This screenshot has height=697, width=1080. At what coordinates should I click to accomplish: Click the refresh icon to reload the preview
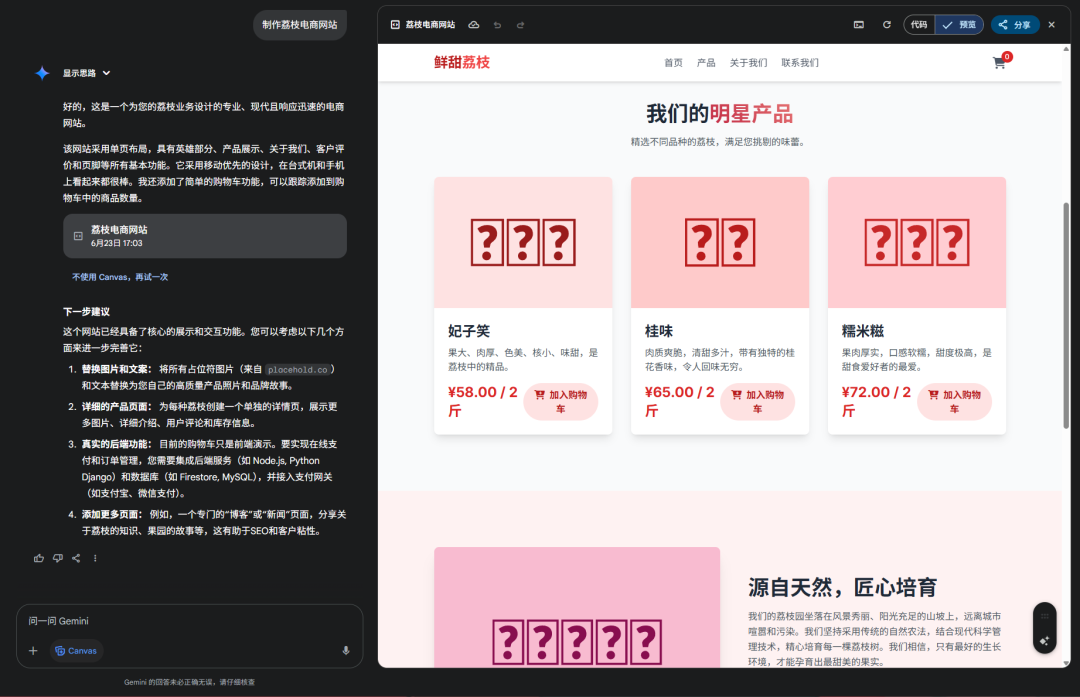[x=887, y=25]
